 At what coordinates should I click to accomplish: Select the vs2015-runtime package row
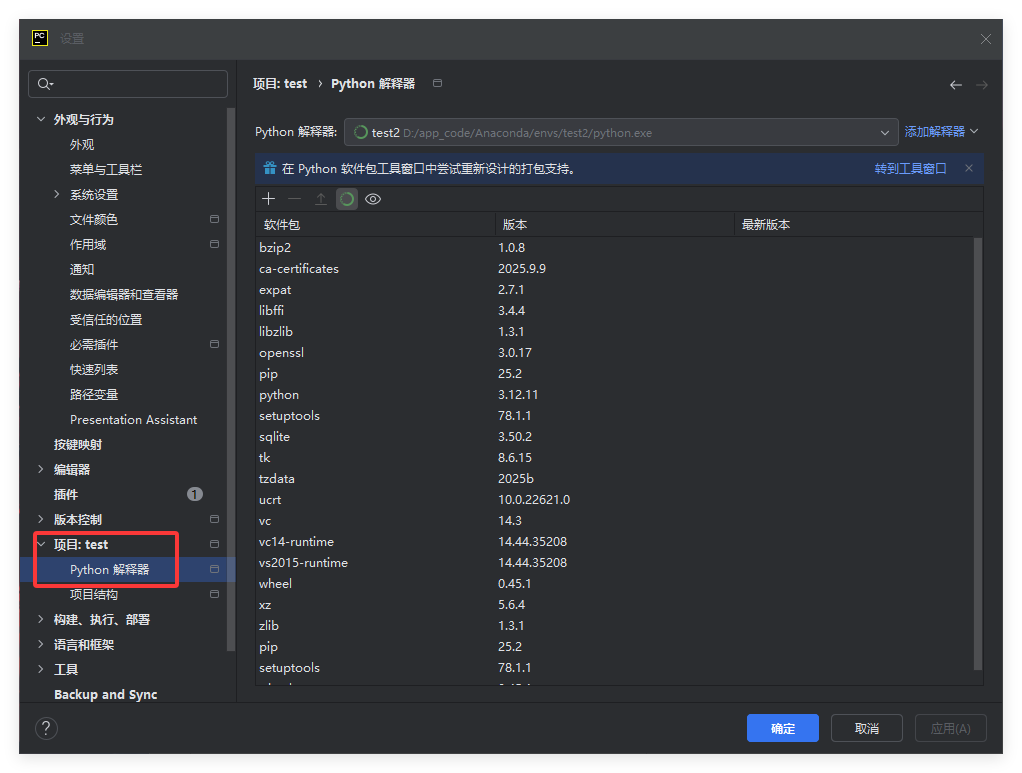[615, 562]
